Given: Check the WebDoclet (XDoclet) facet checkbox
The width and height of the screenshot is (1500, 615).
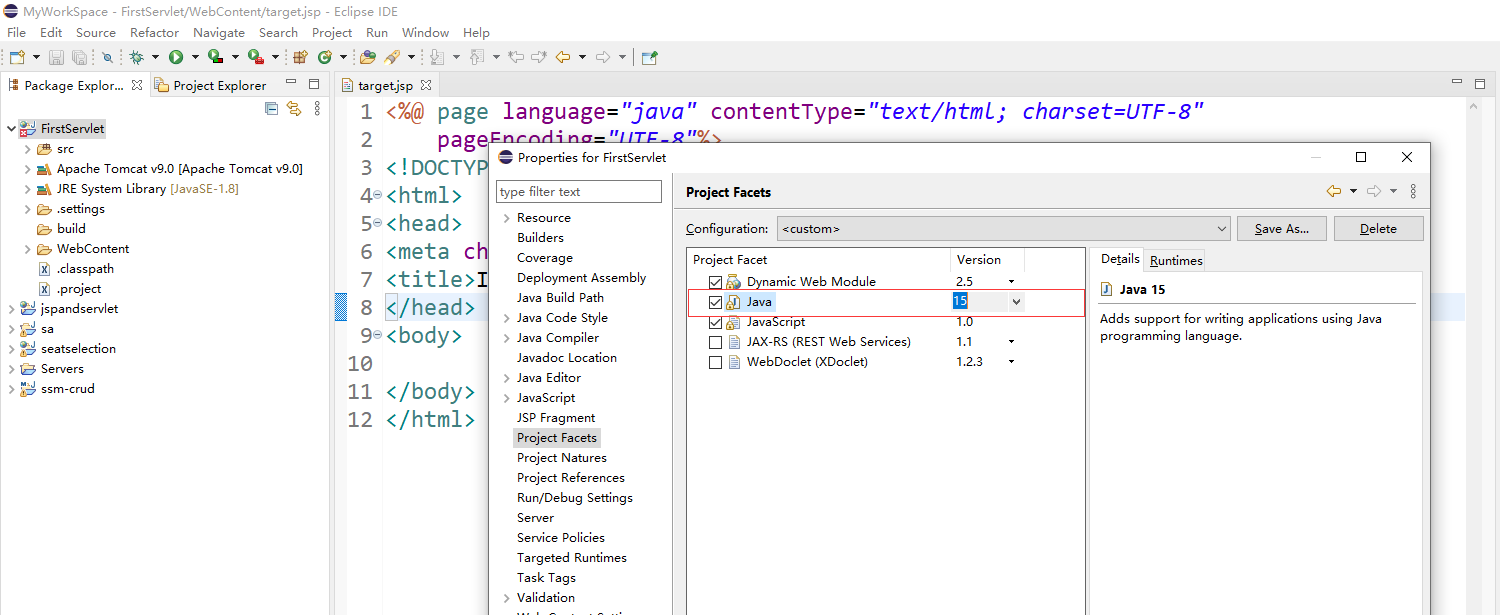Looking at the screenshot, I should coord(715,362).
